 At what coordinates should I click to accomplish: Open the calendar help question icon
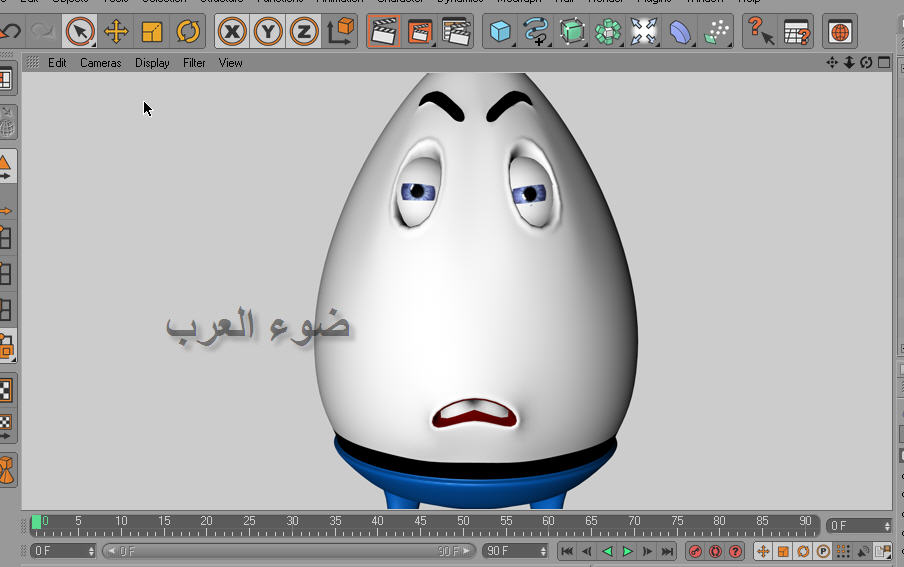tap(797, 31)
